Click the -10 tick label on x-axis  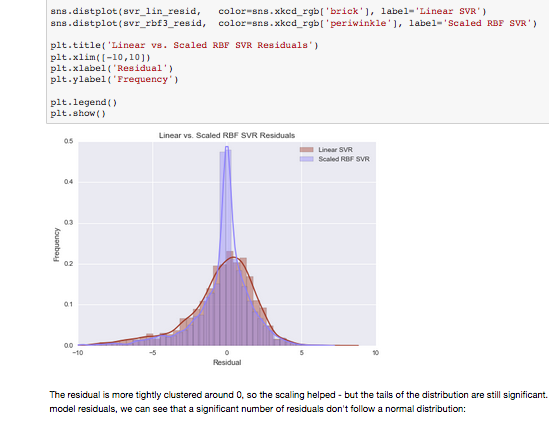coord(78,352)
